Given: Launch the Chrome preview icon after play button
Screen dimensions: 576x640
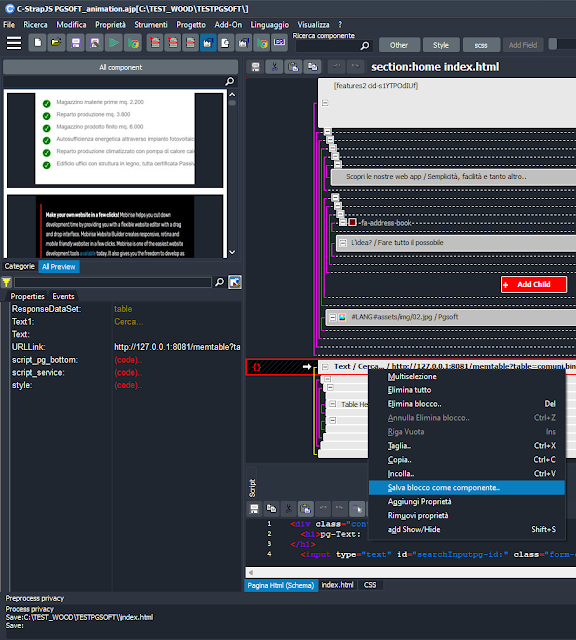Looking at the screenshot, I should click(133, 43).
